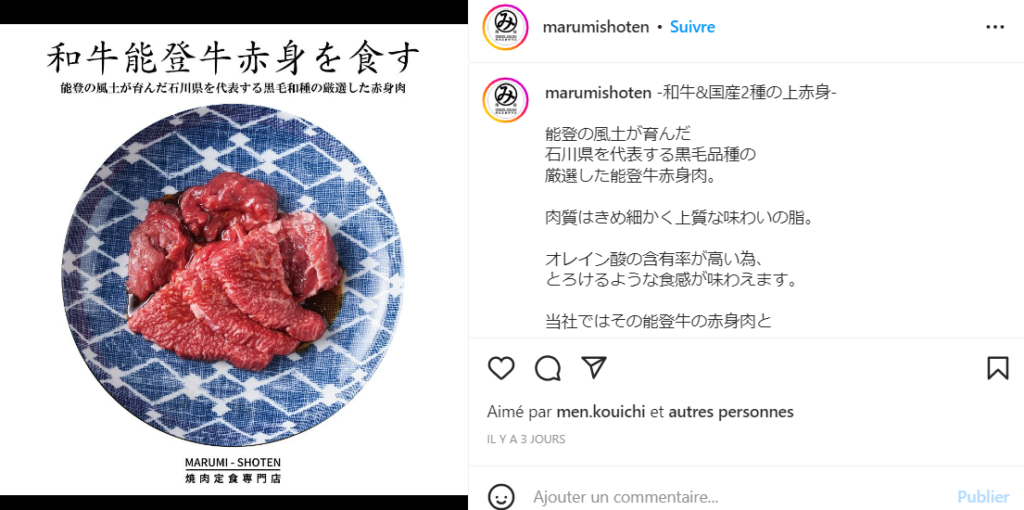Open marumishoten username in caption

[598, 93]
